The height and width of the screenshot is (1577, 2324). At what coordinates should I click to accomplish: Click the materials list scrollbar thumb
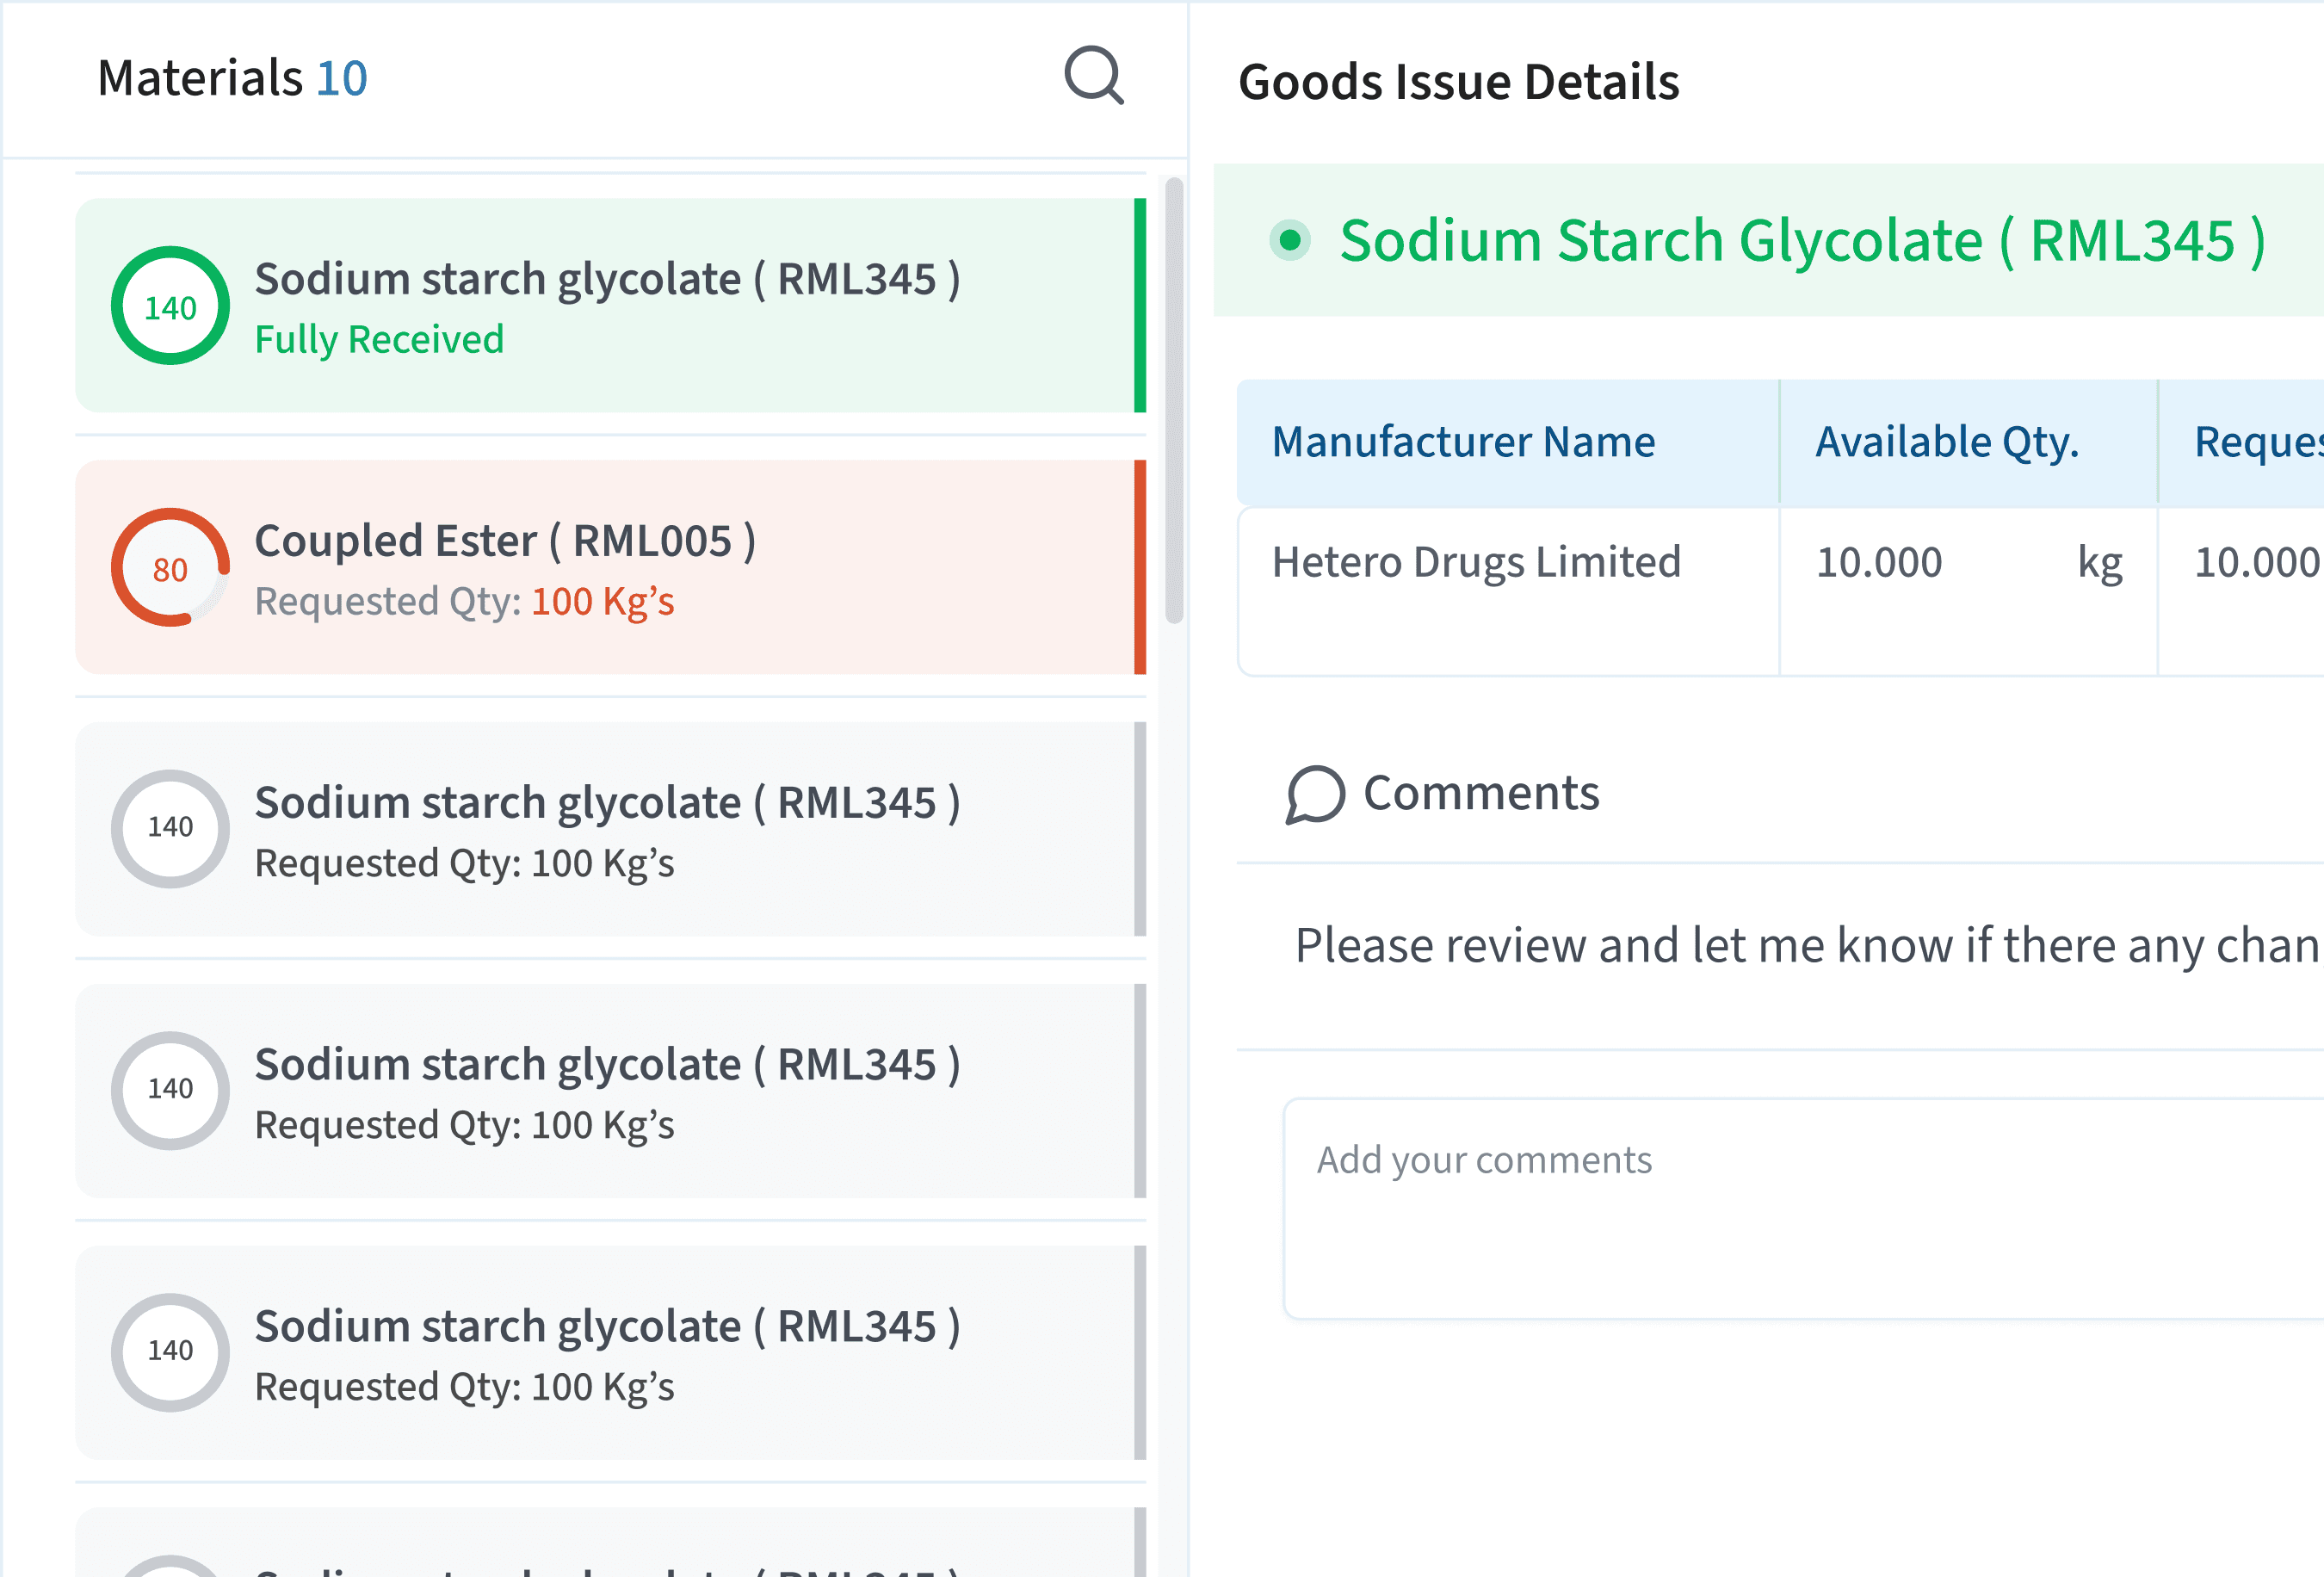[x=1174, y=400]
